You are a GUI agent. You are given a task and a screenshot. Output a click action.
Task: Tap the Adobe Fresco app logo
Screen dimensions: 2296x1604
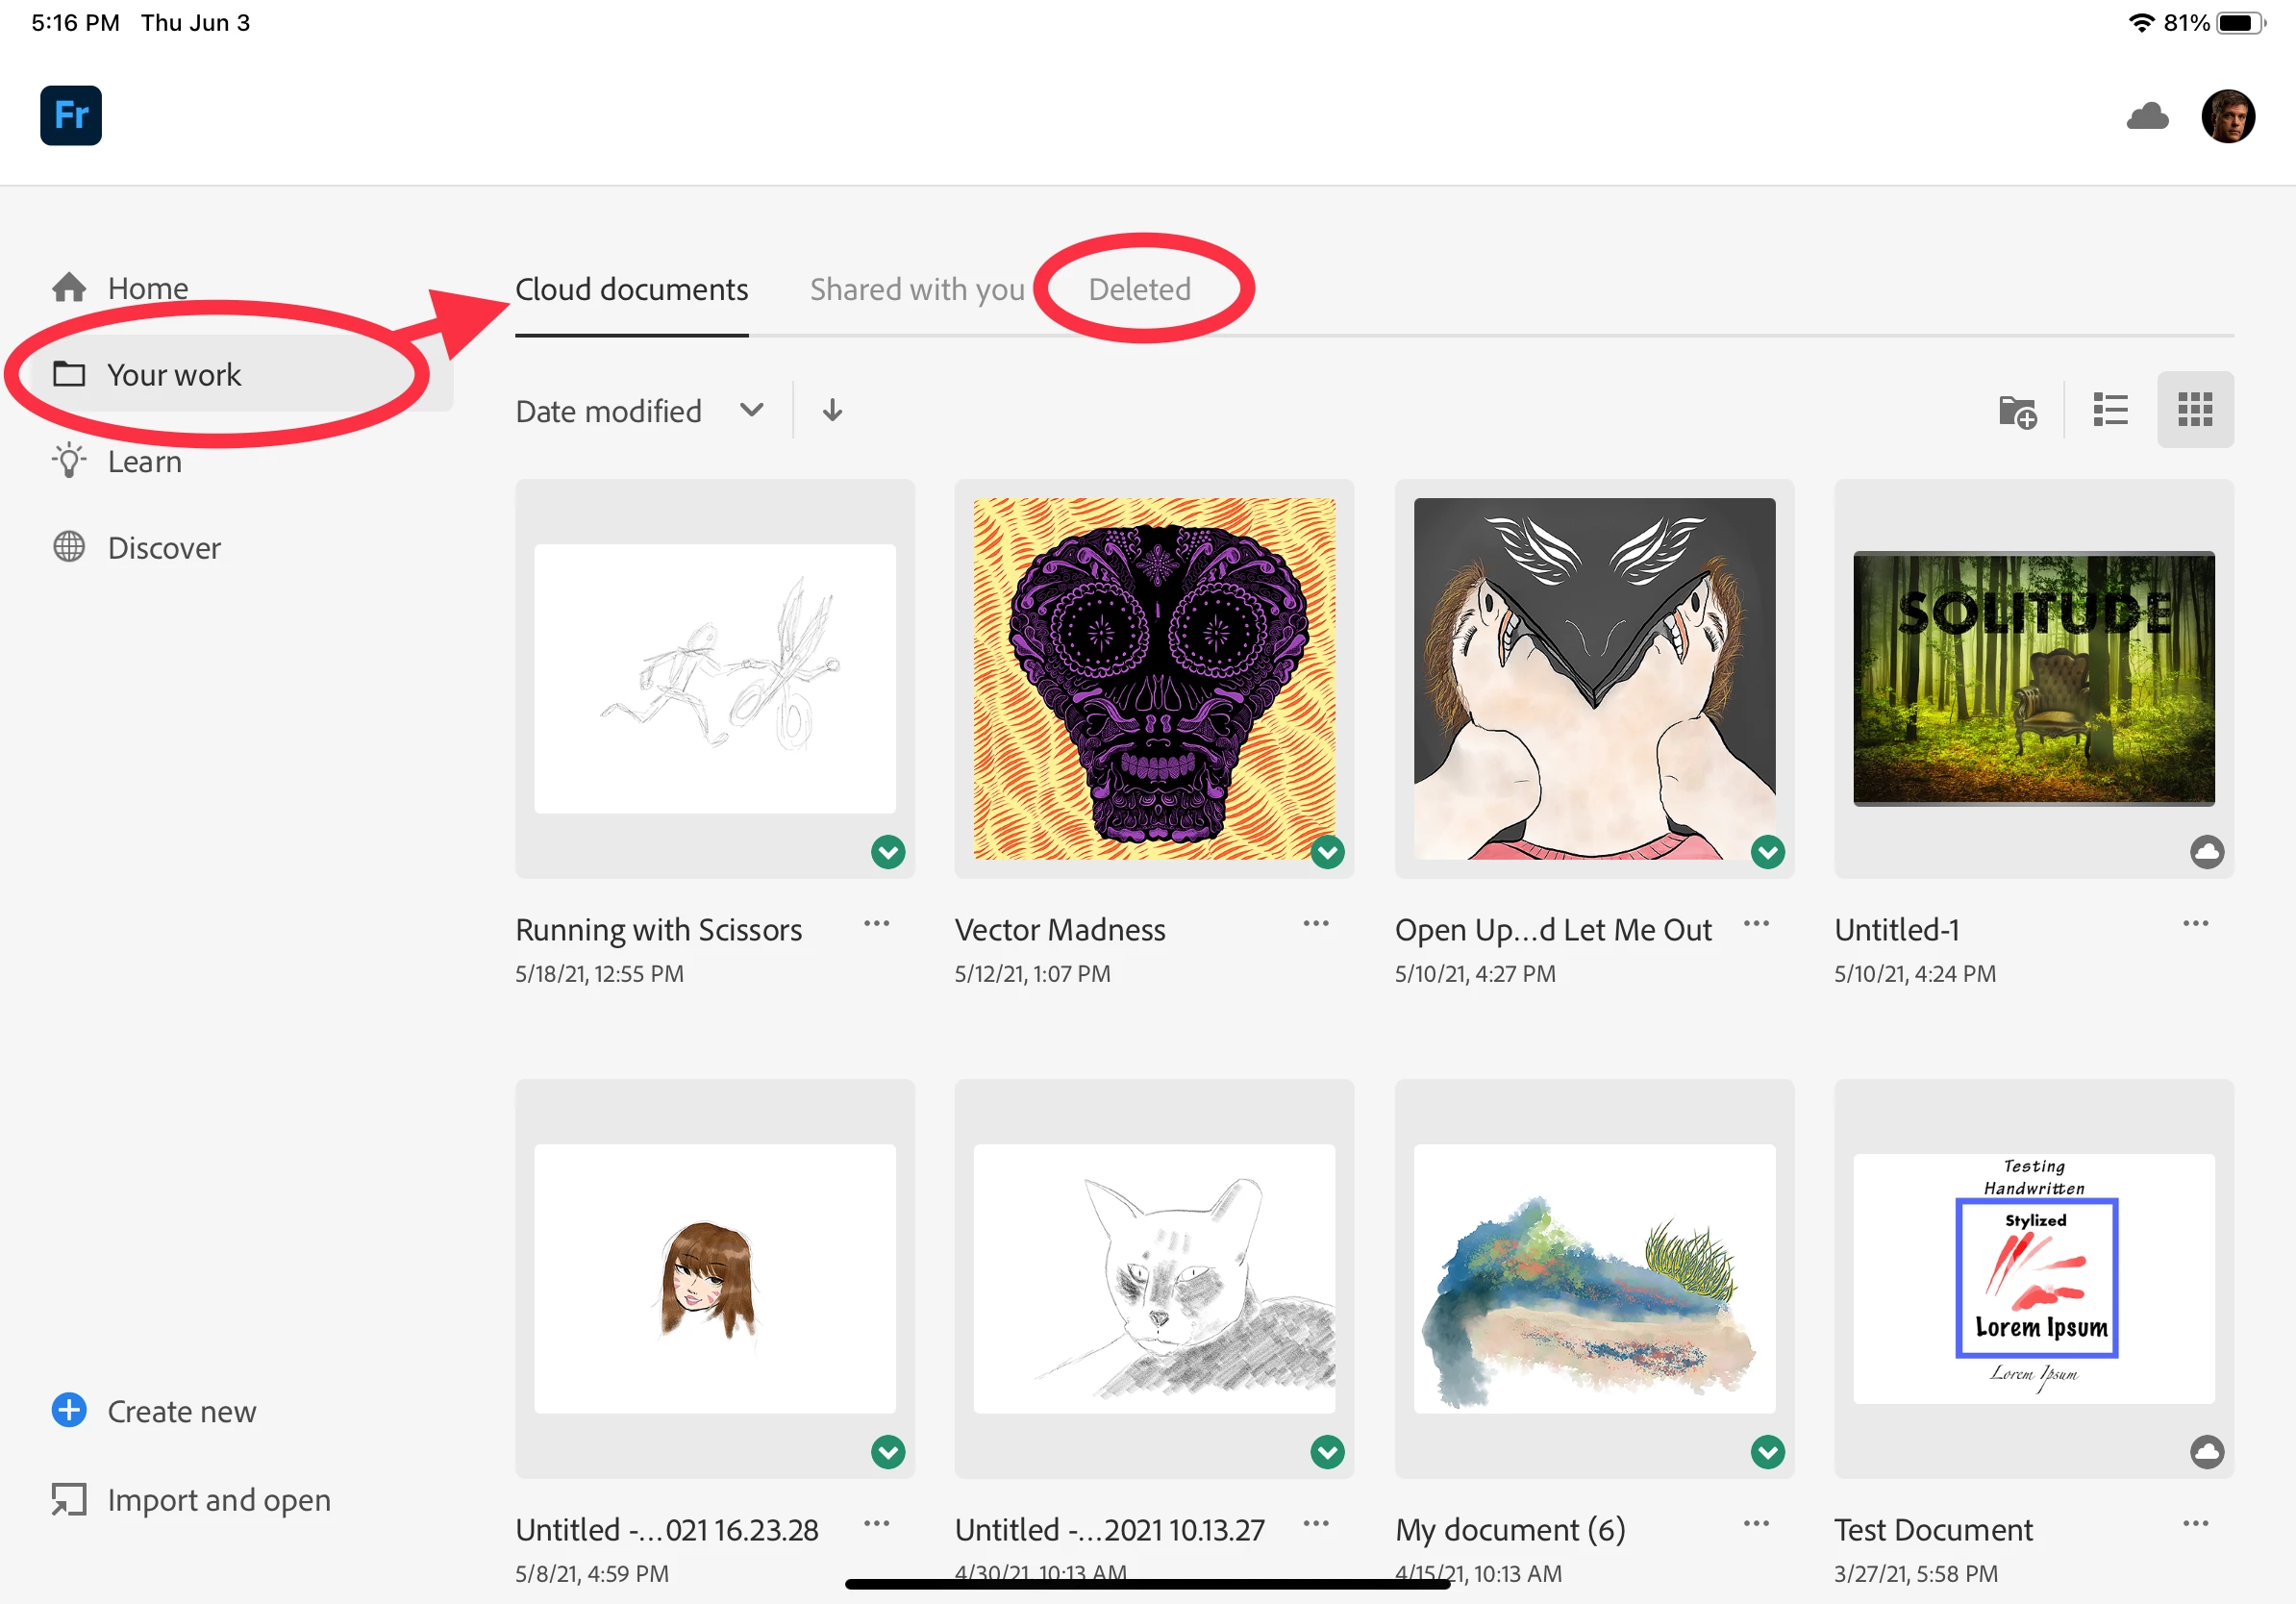pyautogui.click(x=70, y=115)
